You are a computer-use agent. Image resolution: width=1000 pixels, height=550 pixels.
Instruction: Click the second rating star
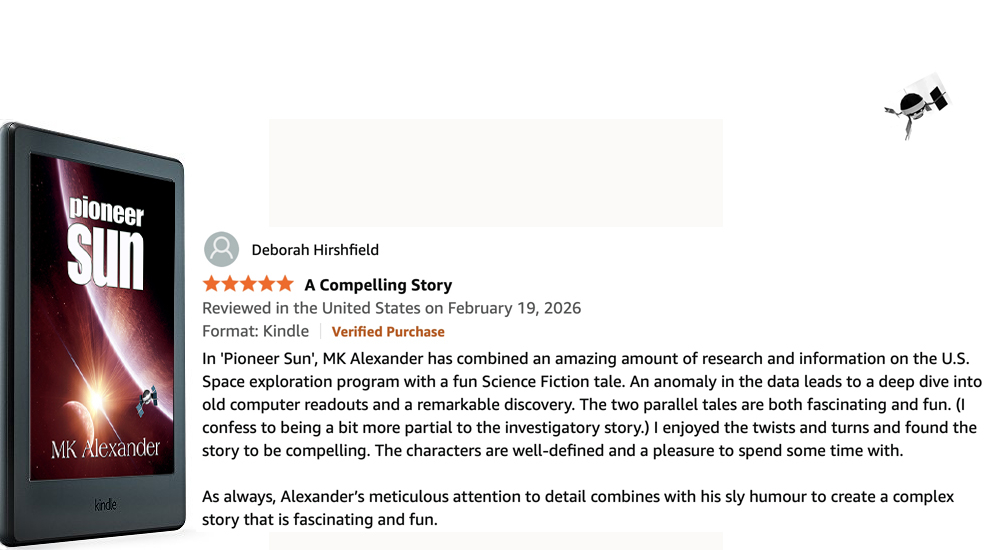[230, 284]
